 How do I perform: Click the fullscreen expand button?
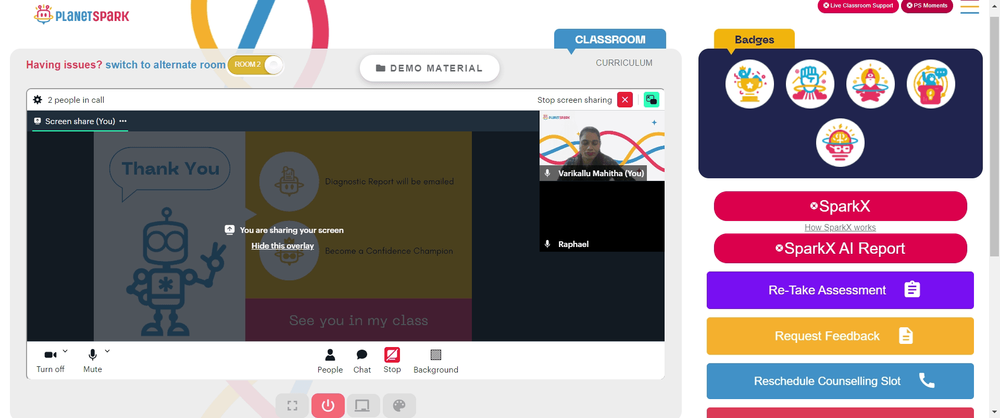point(292,406)
